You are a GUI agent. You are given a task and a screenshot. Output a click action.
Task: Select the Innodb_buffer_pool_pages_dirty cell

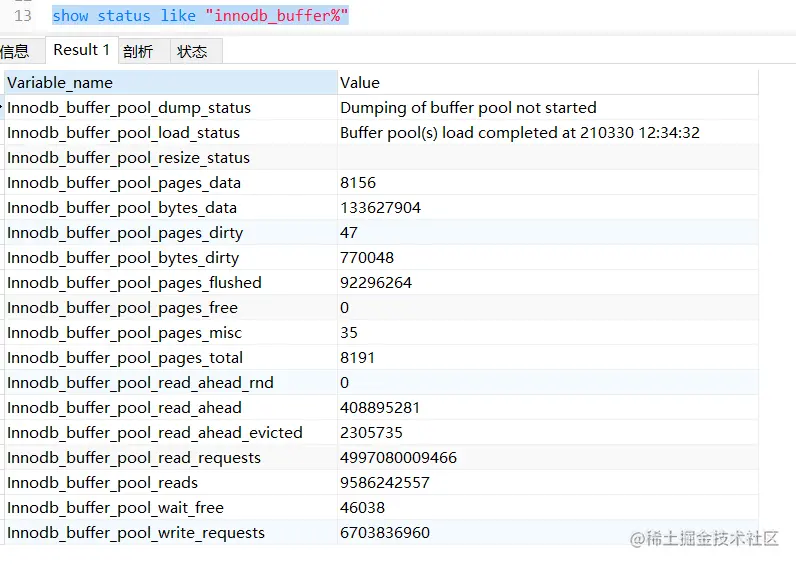click(171, 232)
